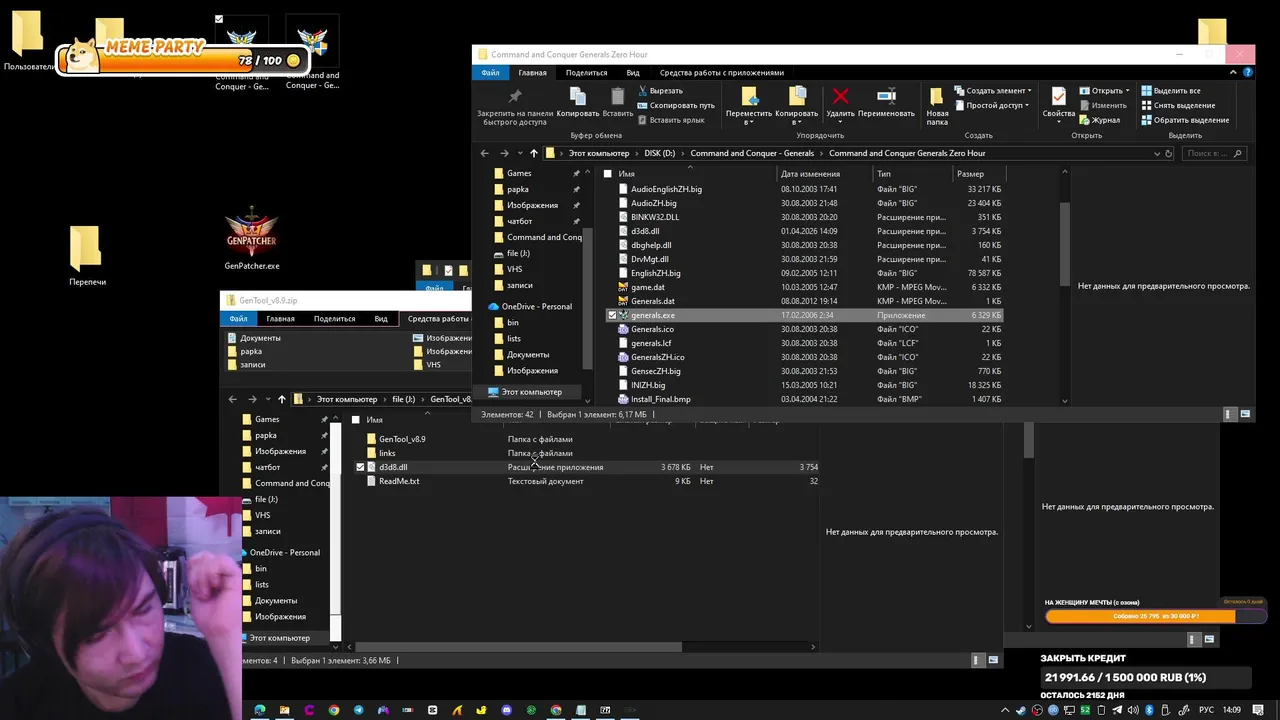This screenshot has height=720, width=1280.
Task: Click file (J:) breadcrumb in GenTool window
Action: coord(403,399)
